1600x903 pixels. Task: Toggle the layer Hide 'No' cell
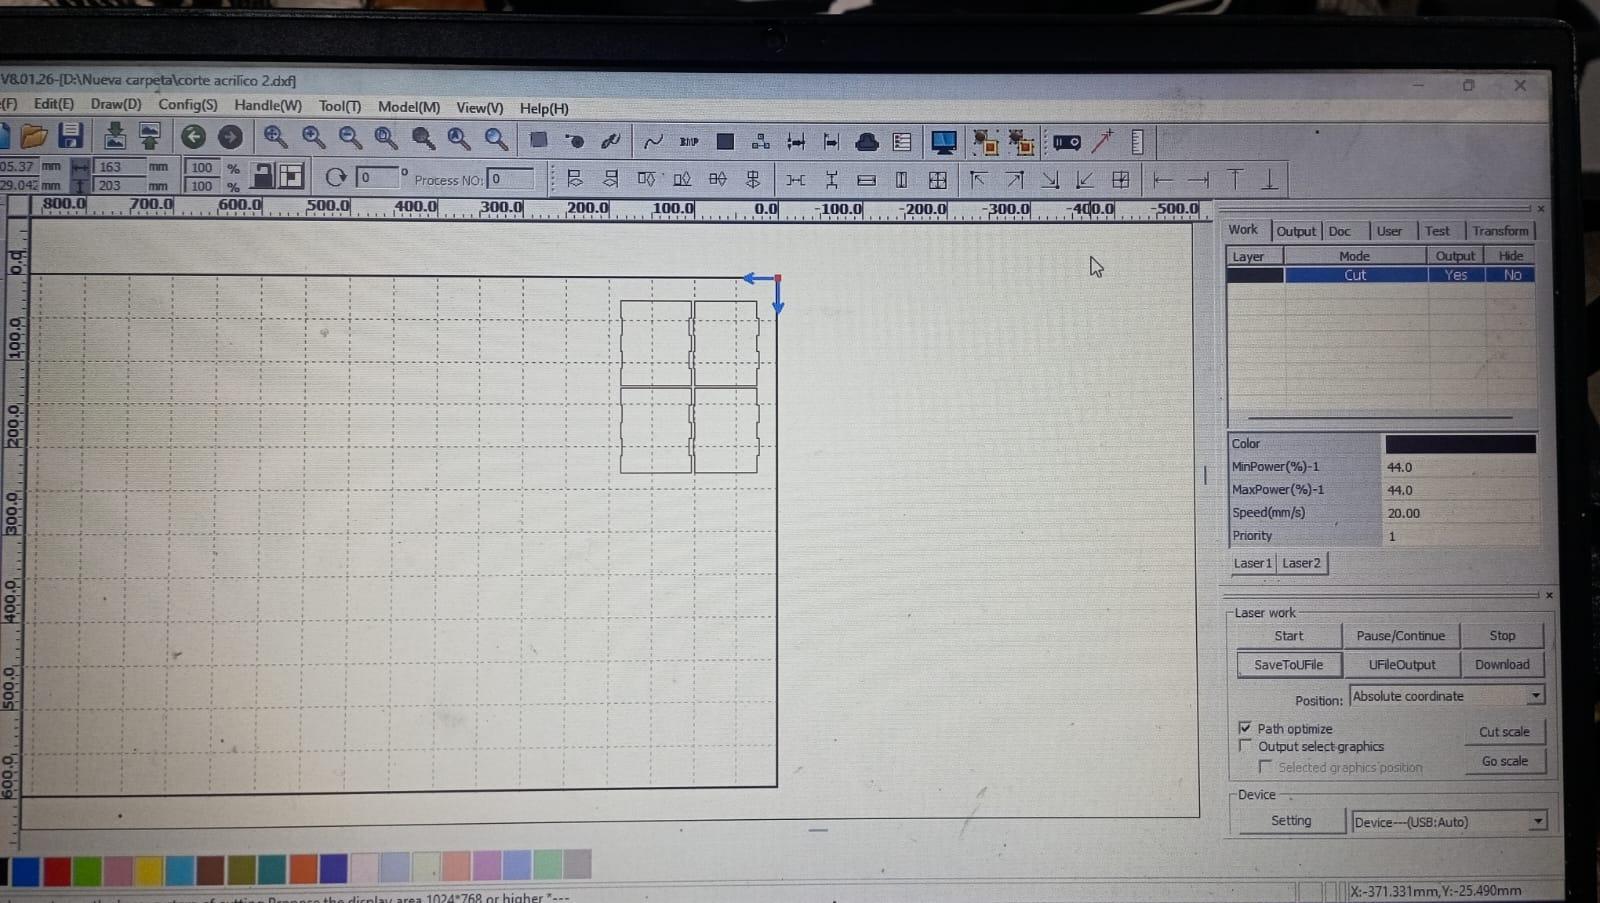(1511, 275)
